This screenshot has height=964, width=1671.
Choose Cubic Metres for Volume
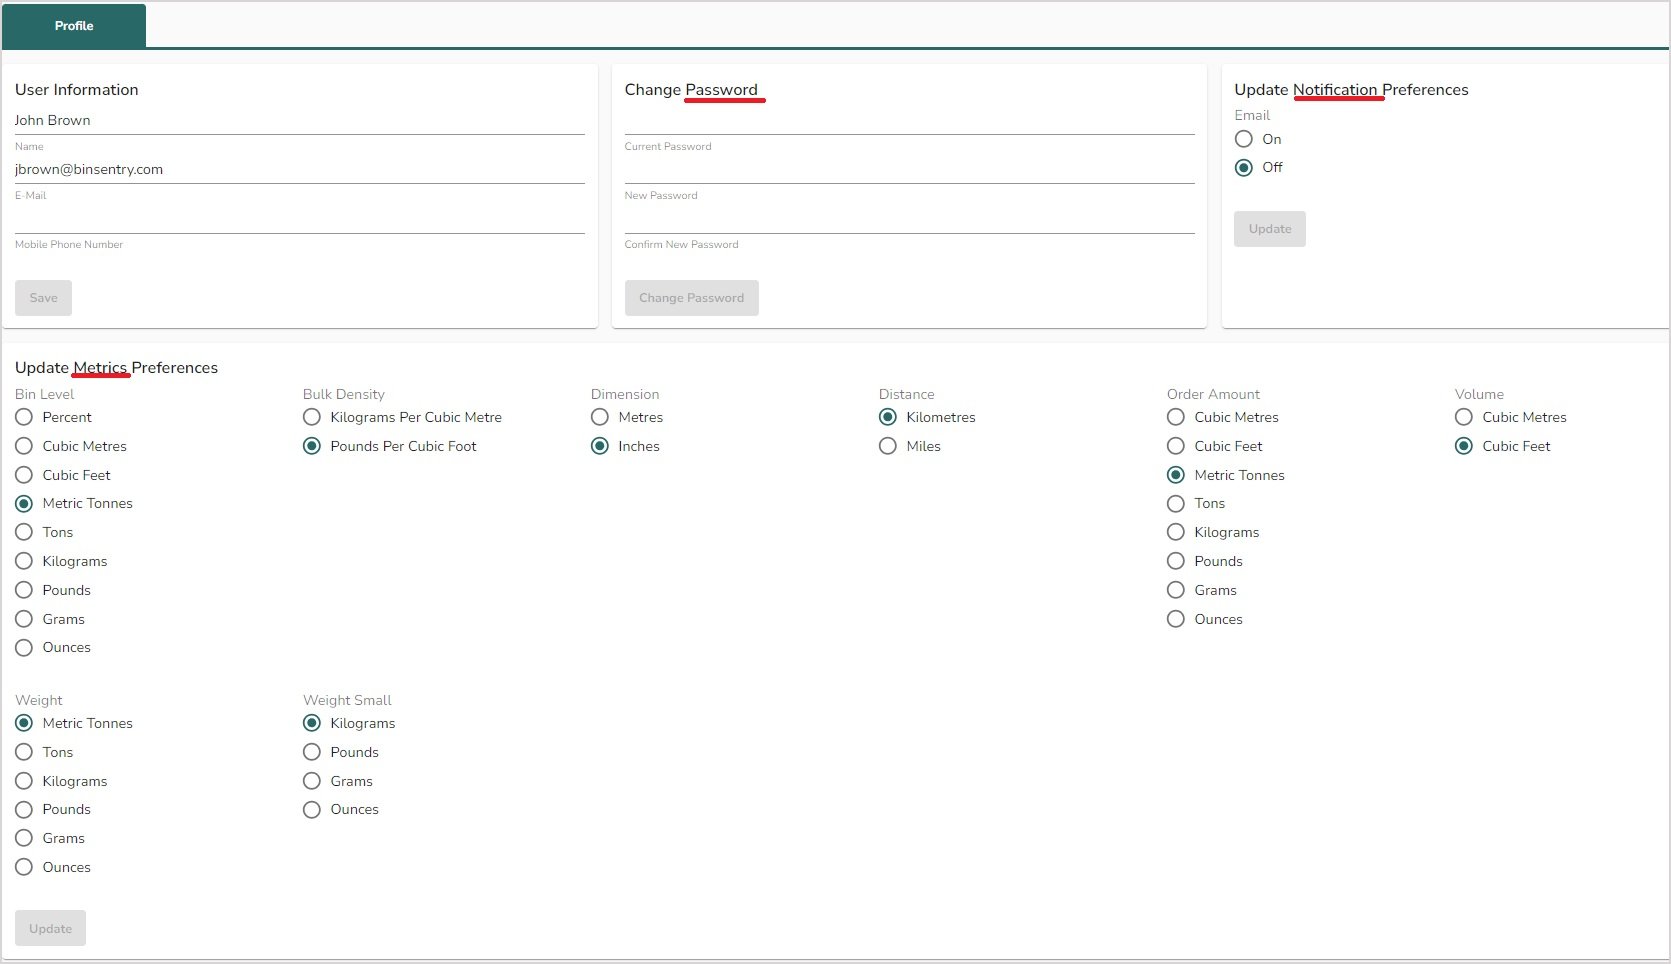coord(1463,417)
